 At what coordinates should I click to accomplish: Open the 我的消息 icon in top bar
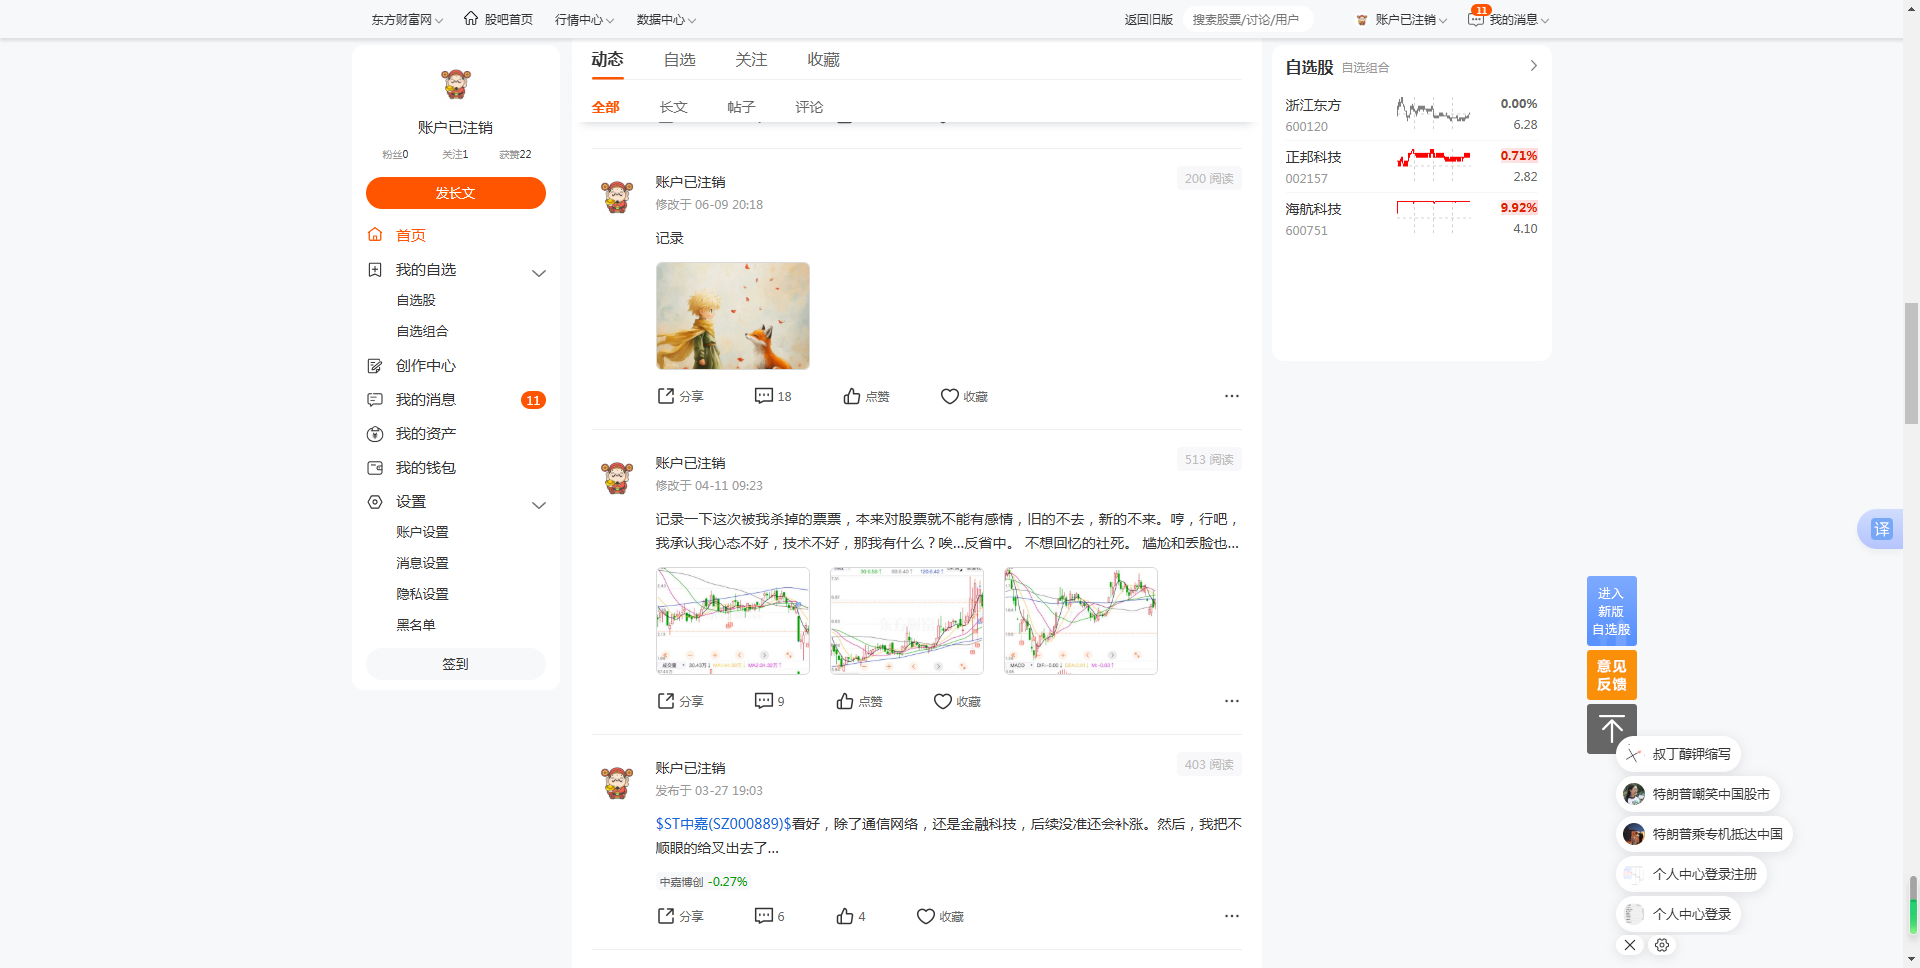point(1476,19)
